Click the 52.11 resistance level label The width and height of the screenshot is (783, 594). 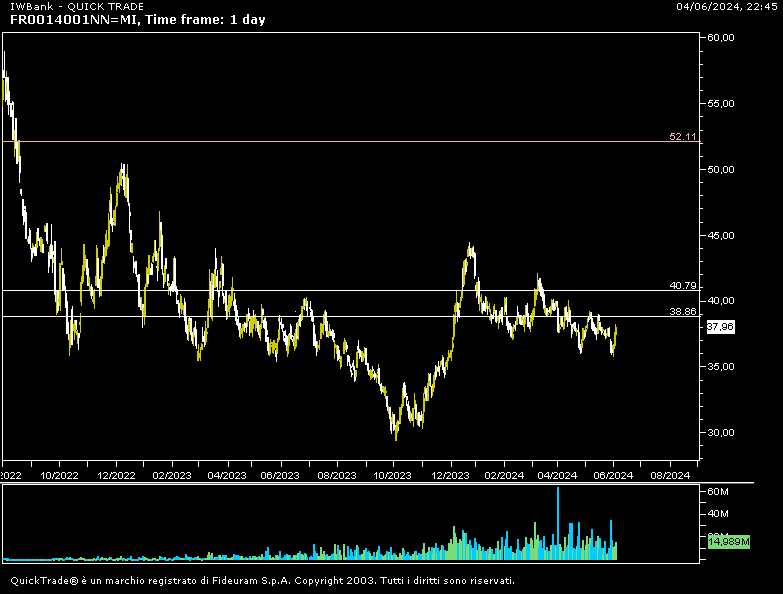[x=683, y=136]
